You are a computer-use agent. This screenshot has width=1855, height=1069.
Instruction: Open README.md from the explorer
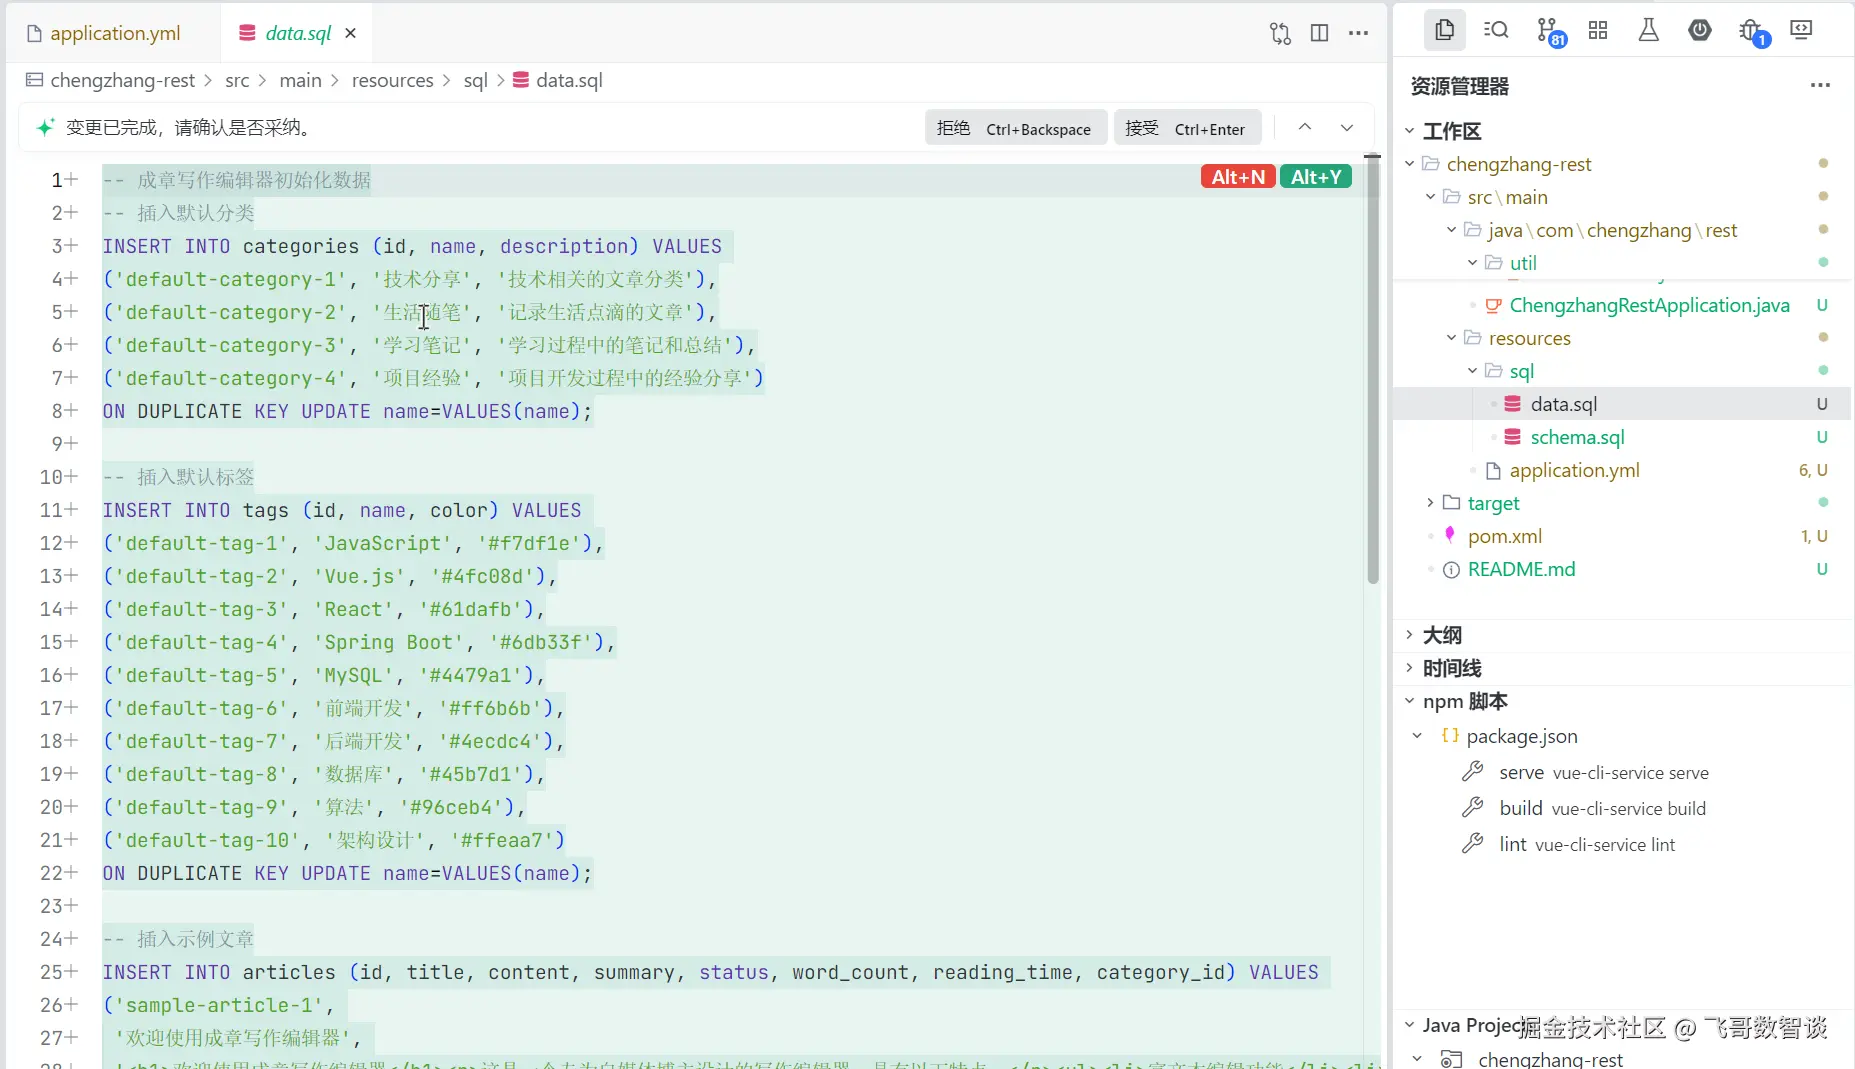[1521, 569]
